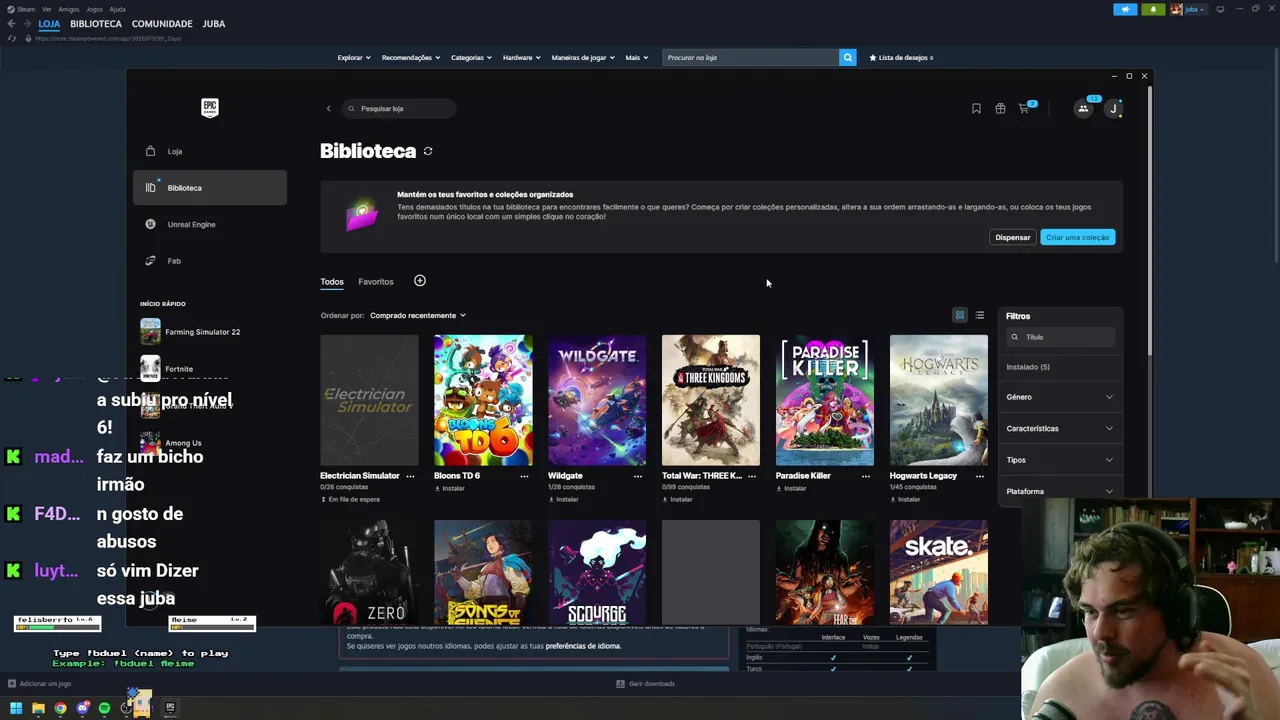Open Steam LOJA tab

(x=49, y=24)
